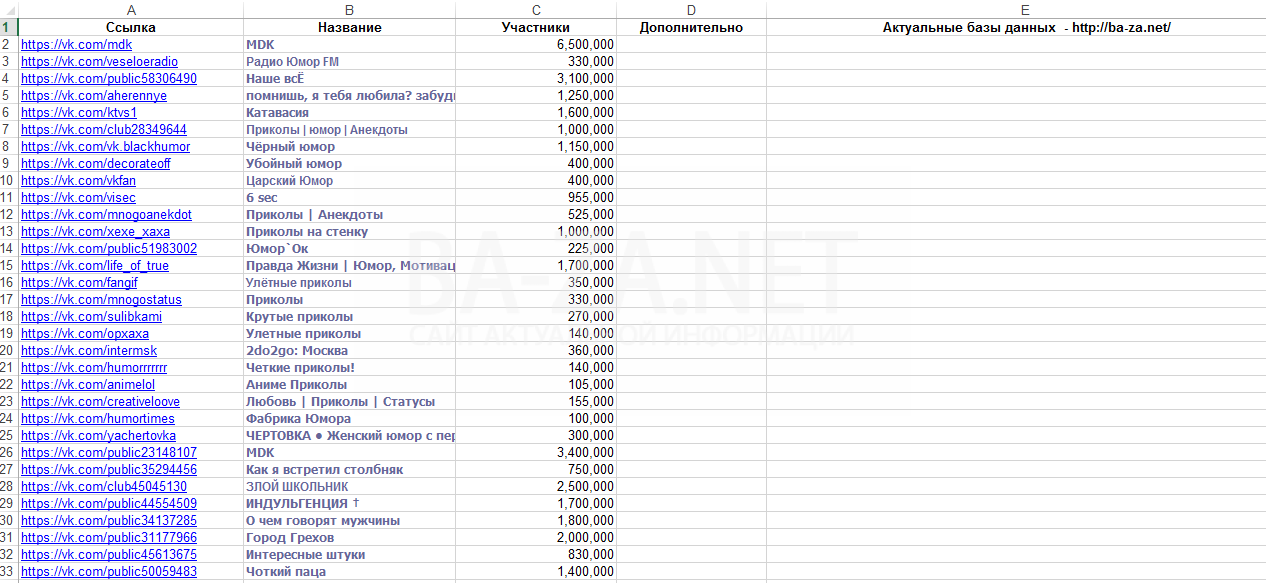This screenshot has width=1266, height=583.
Task: Click the 'Дополнительно' header cell
Action: (x=692, y=27)
